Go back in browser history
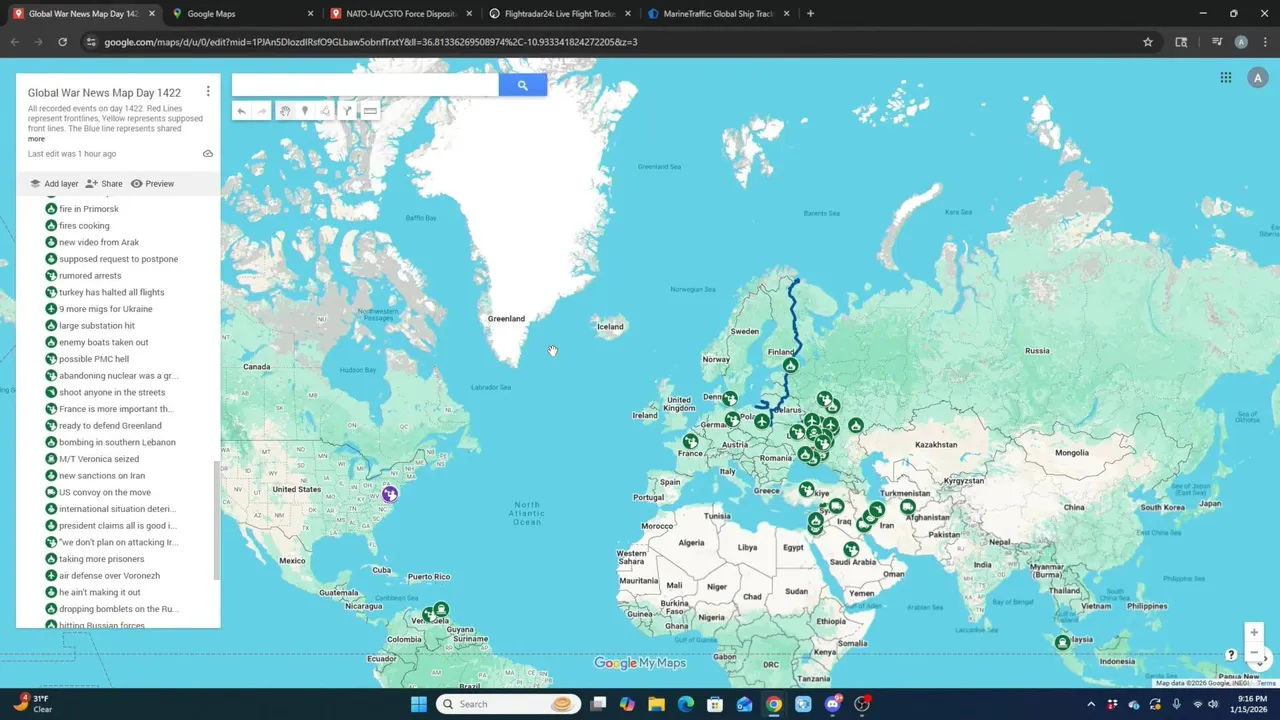The image size is (1280, 720). 15,42
